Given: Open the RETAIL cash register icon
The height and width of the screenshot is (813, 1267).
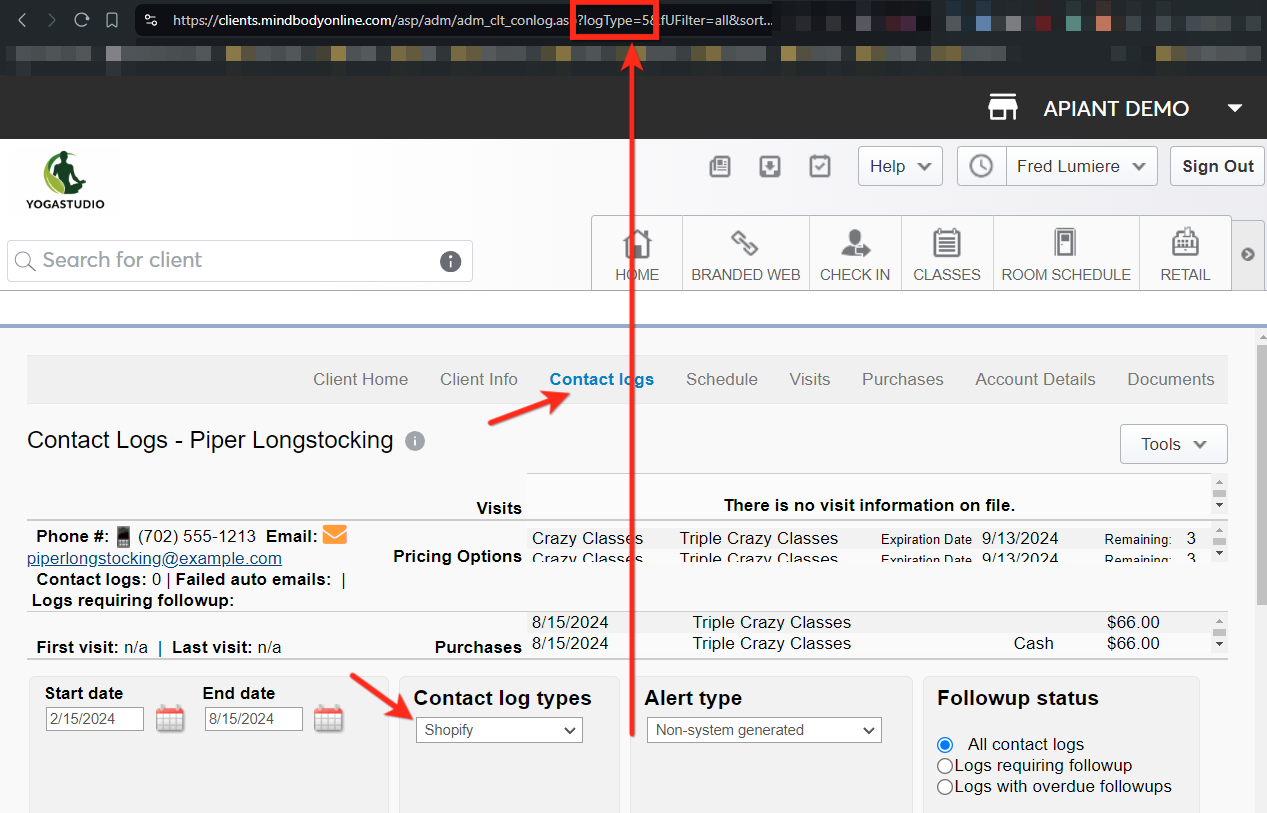Looking at the screenshot, I should point(1185,244).
